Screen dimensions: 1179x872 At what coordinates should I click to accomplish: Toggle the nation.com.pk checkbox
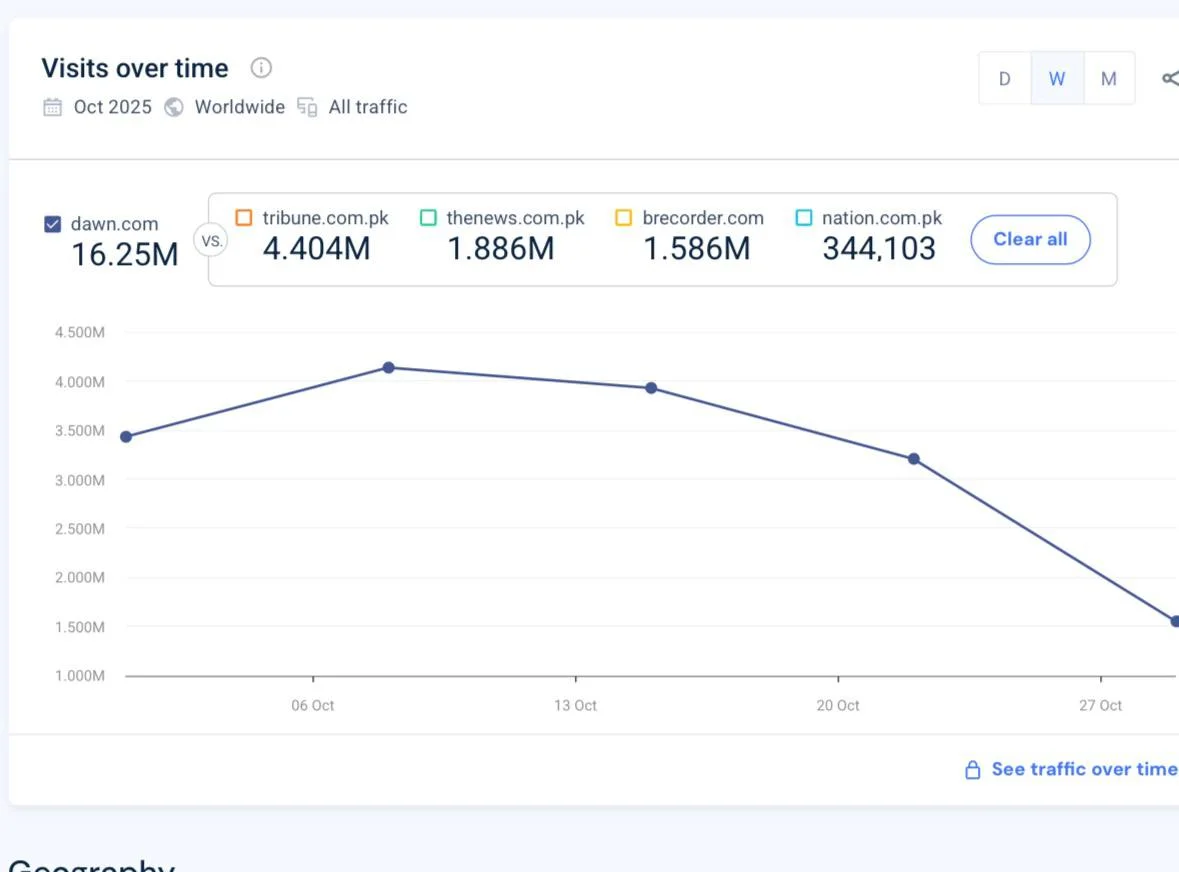[x=804, y=218]
